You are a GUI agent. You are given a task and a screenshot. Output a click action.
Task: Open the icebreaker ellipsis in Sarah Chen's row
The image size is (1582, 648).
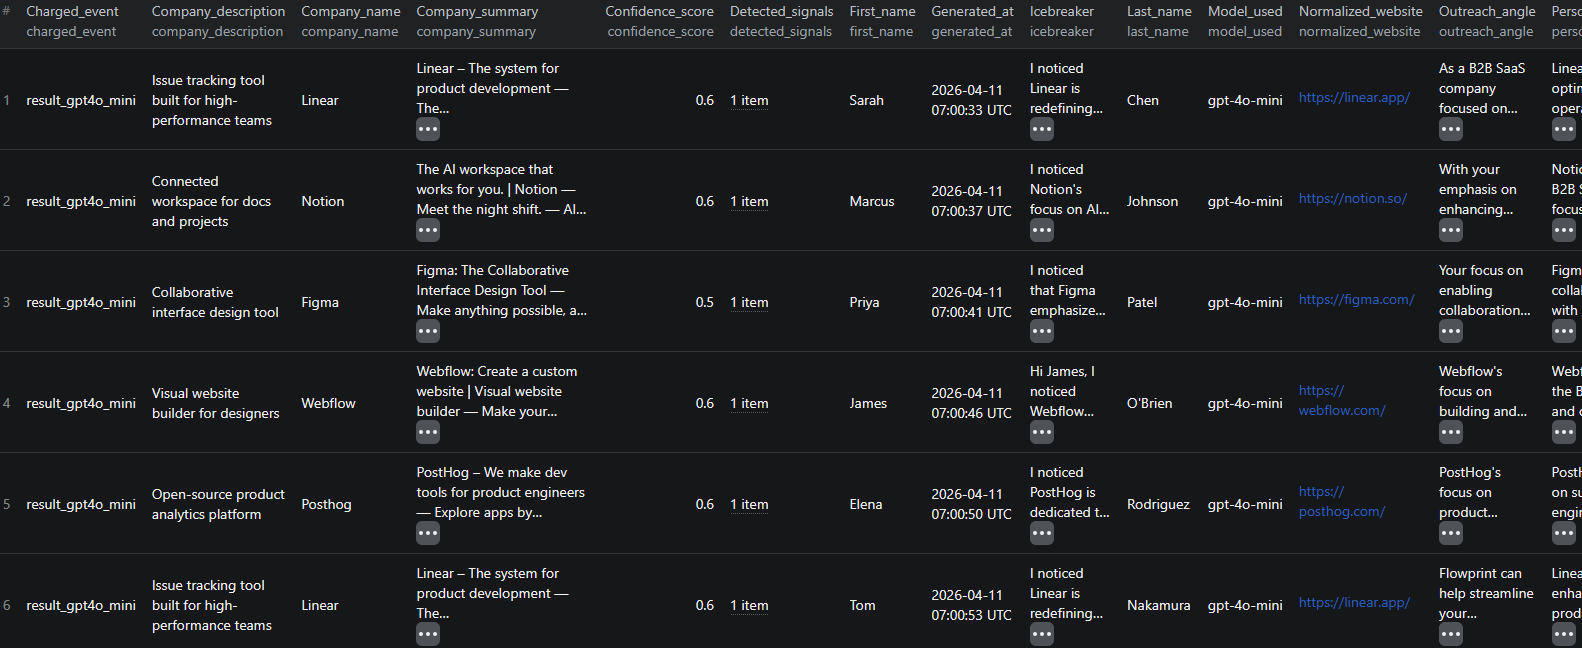[1042, 129]
